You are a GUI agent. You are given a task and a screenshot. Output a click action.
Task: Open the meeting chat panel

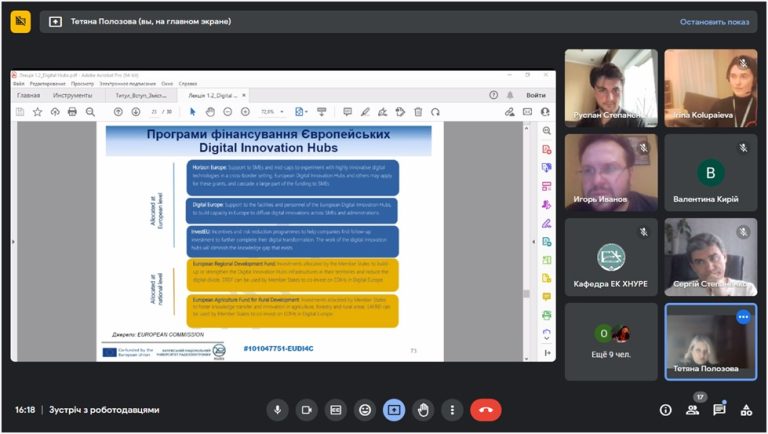(x=719, y=410)
